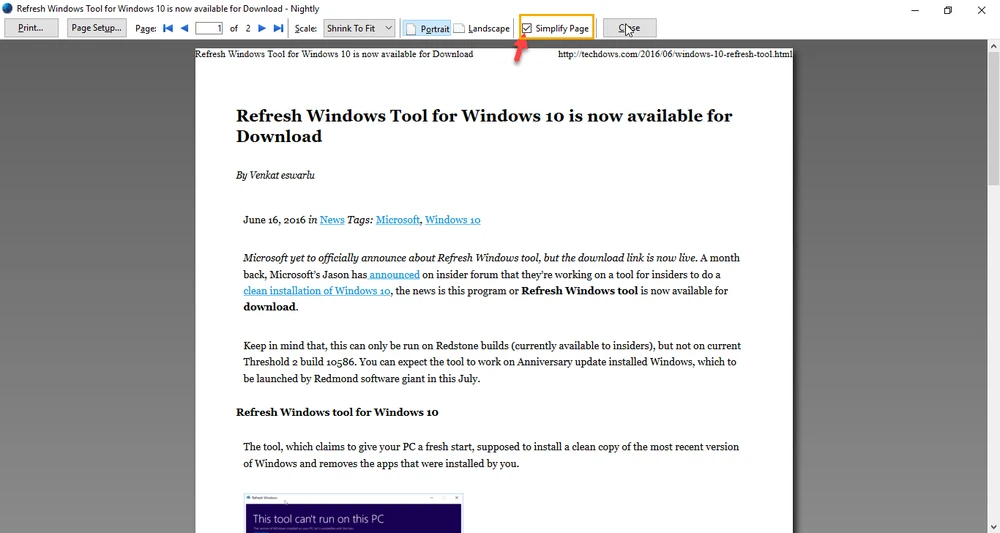The height and width of the screenshot is (533, 1000).
Task: Click the article headline text
Action: [x=484, y=126]
